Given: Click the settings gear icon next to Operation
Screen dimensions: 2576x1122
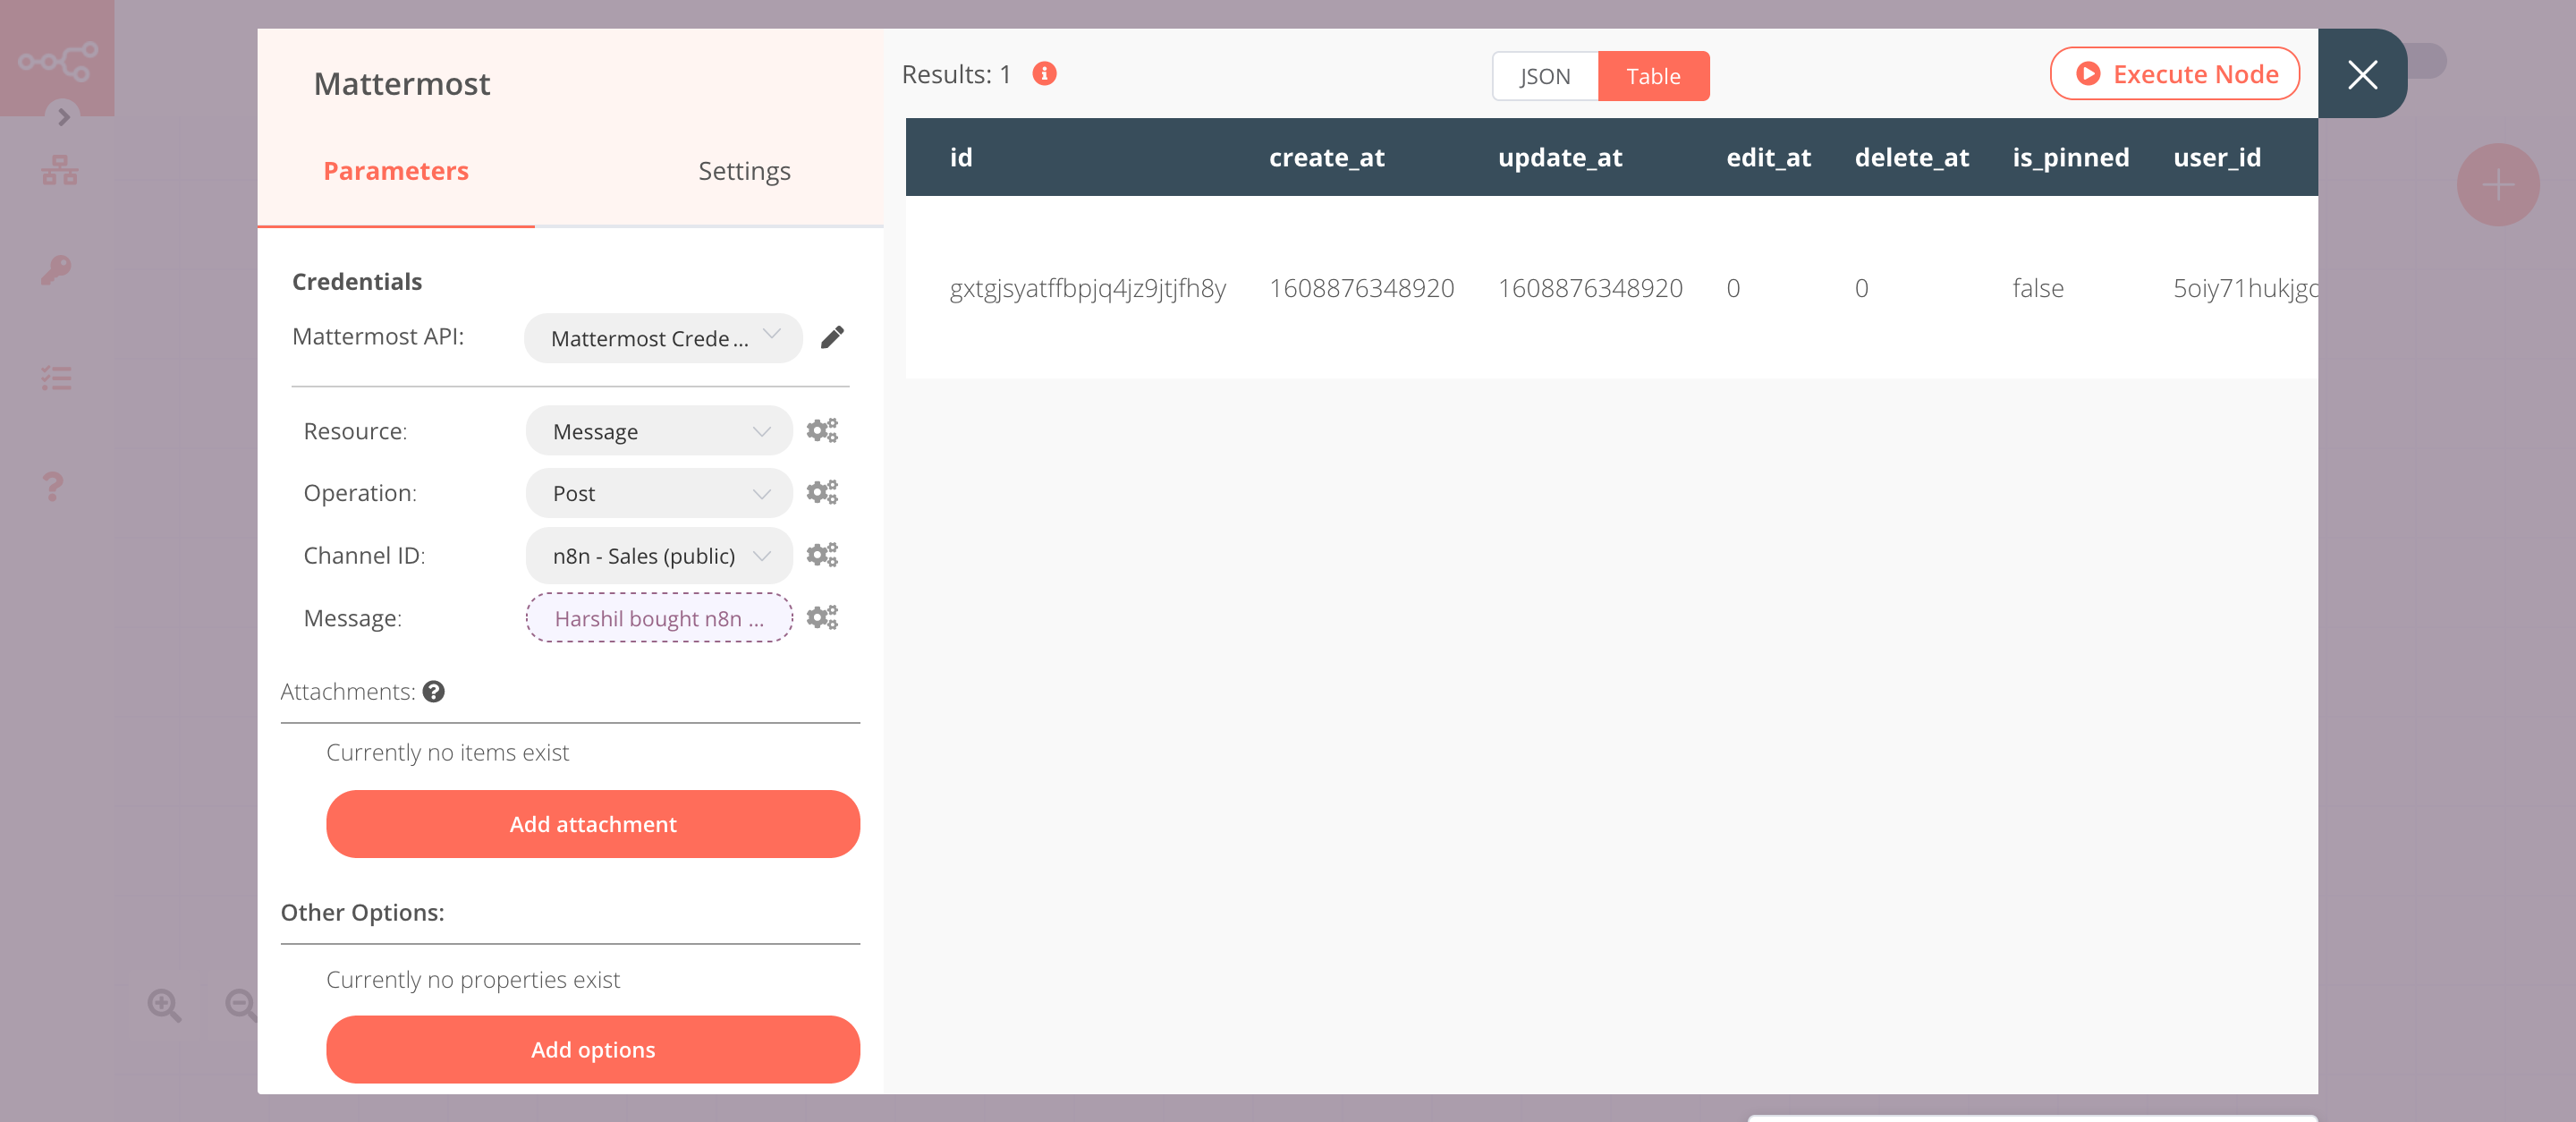Looking at the screenshot, I should [821, 493].
